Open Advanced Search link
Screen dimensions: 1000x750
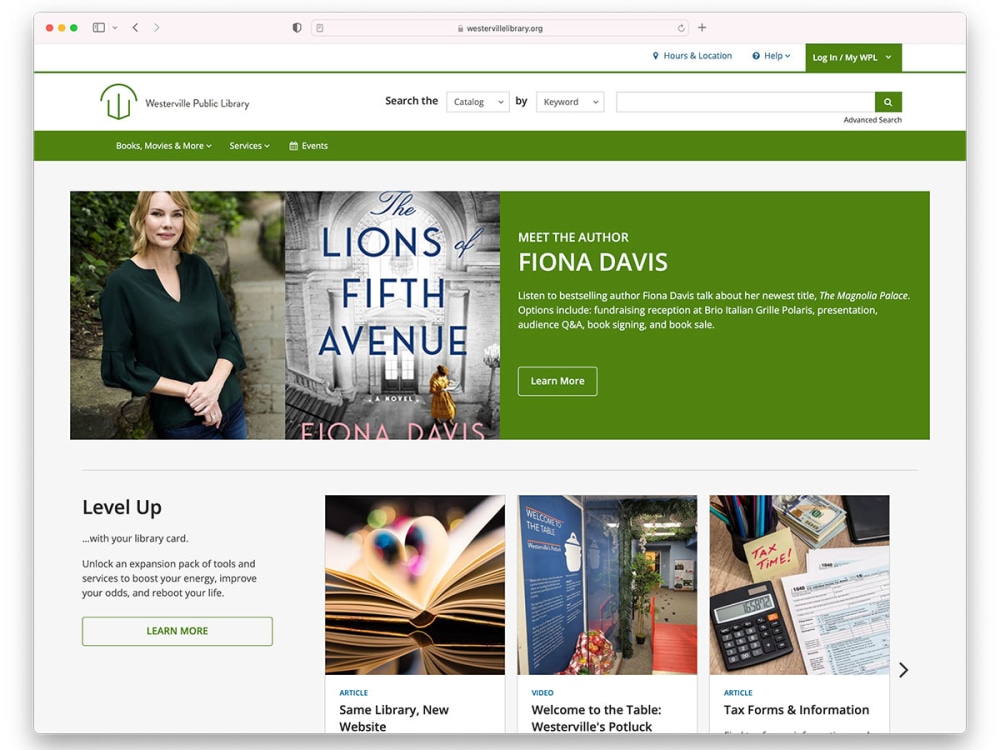click(x=872, y=120)
